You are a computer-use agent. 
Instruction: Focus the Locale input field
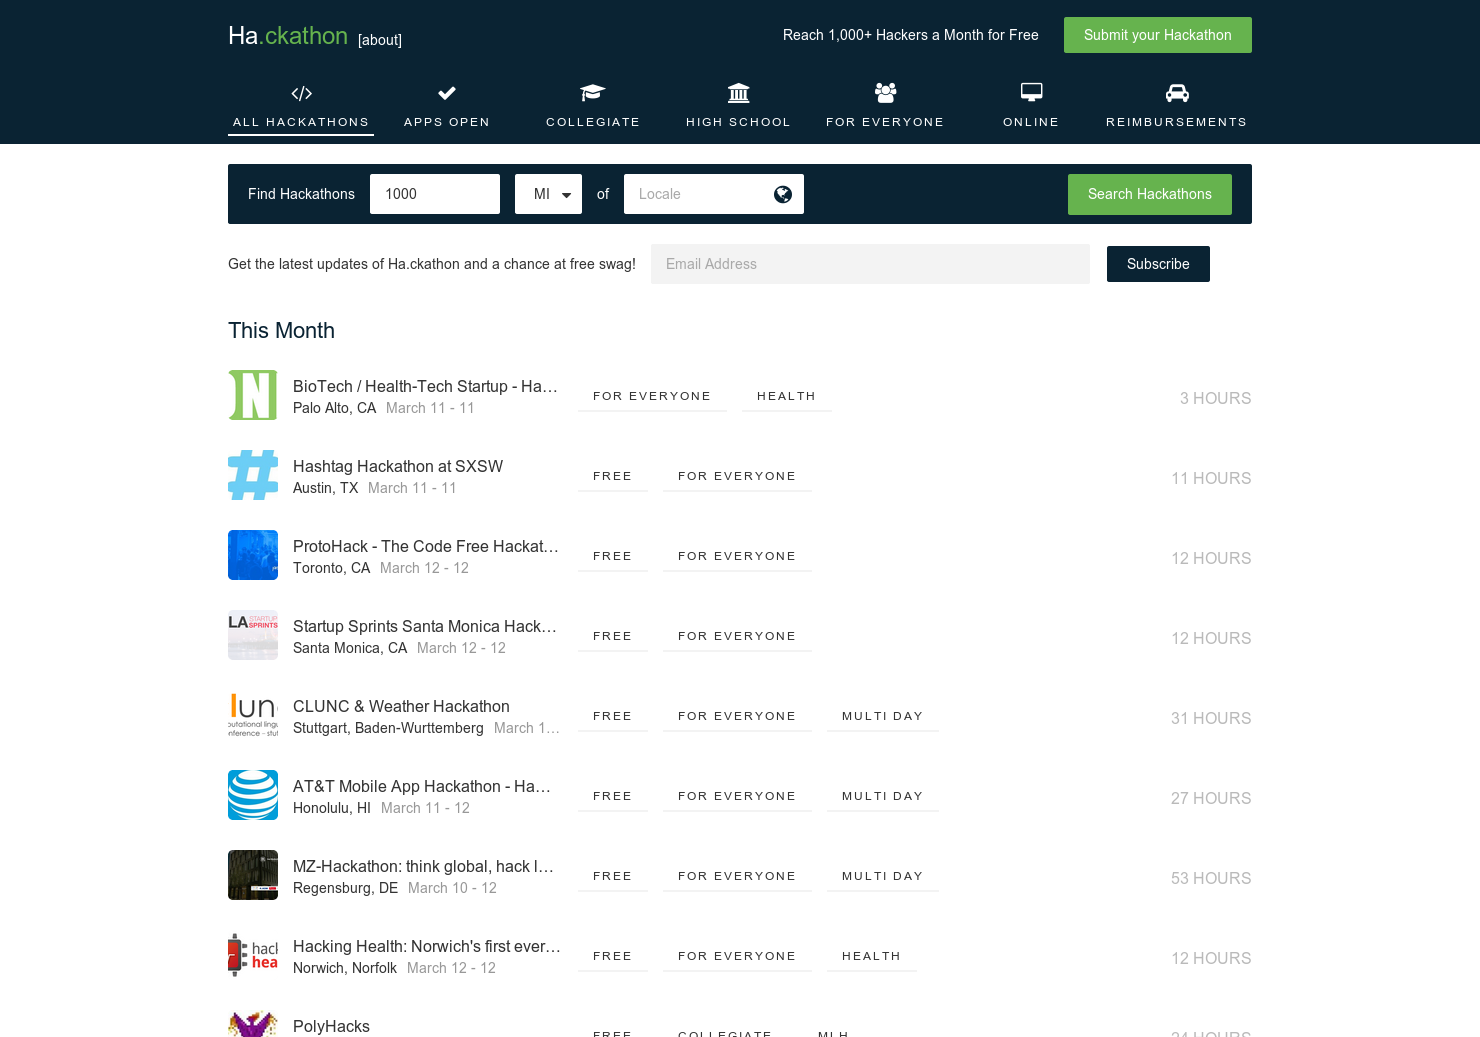click(x=714, y=194)
